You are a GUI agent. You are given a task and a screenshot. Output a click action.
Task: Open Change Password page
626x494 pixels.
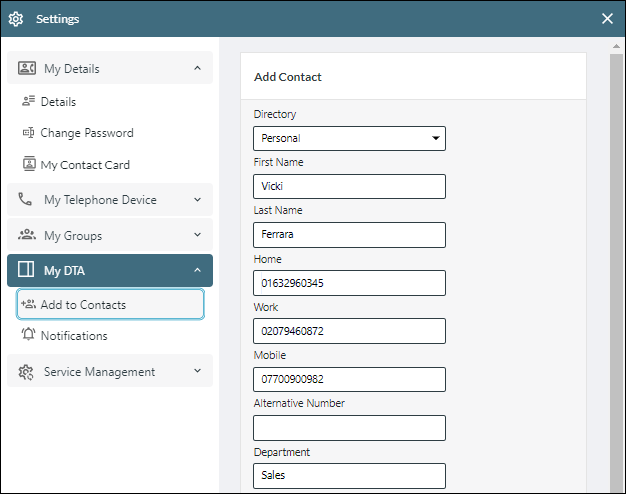[x=87, y=133]
